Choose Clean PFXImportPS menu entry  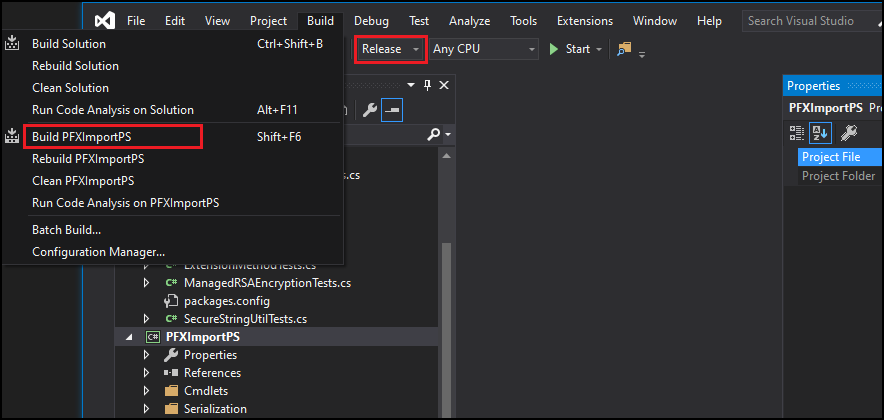pyautogui.click(x=172, y=181)
